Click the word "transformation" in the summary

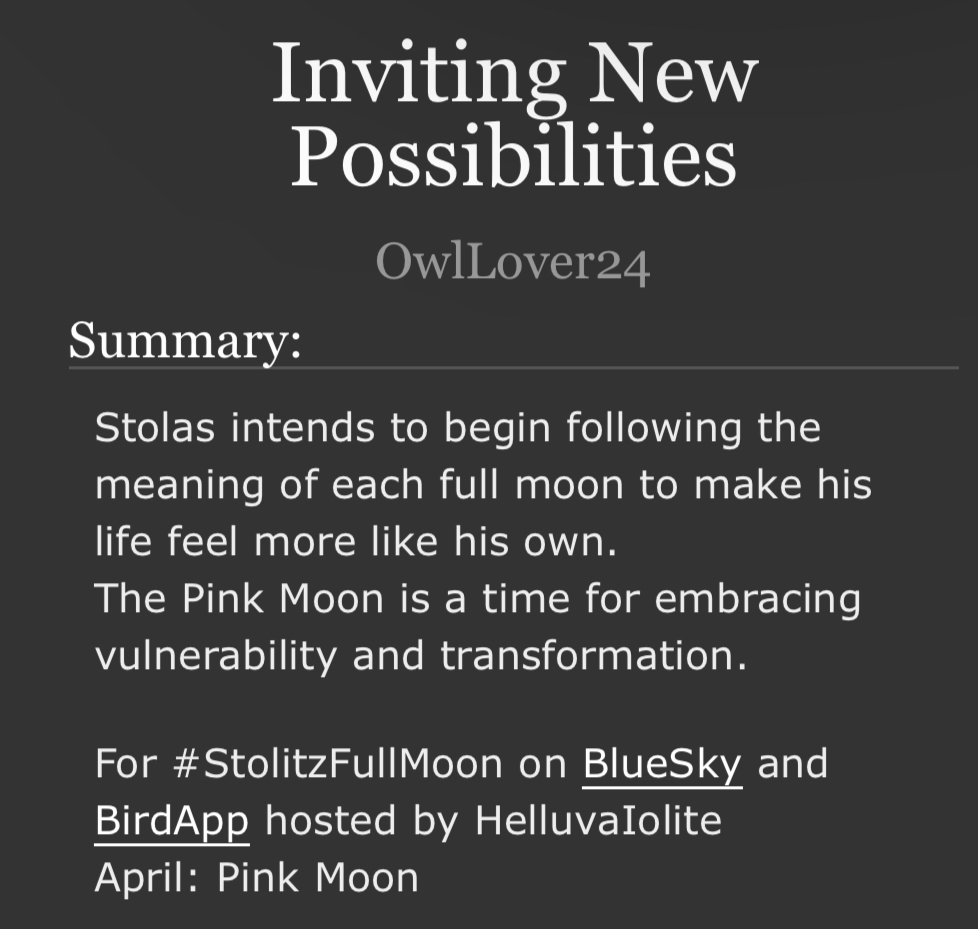[x=593, y=656]
